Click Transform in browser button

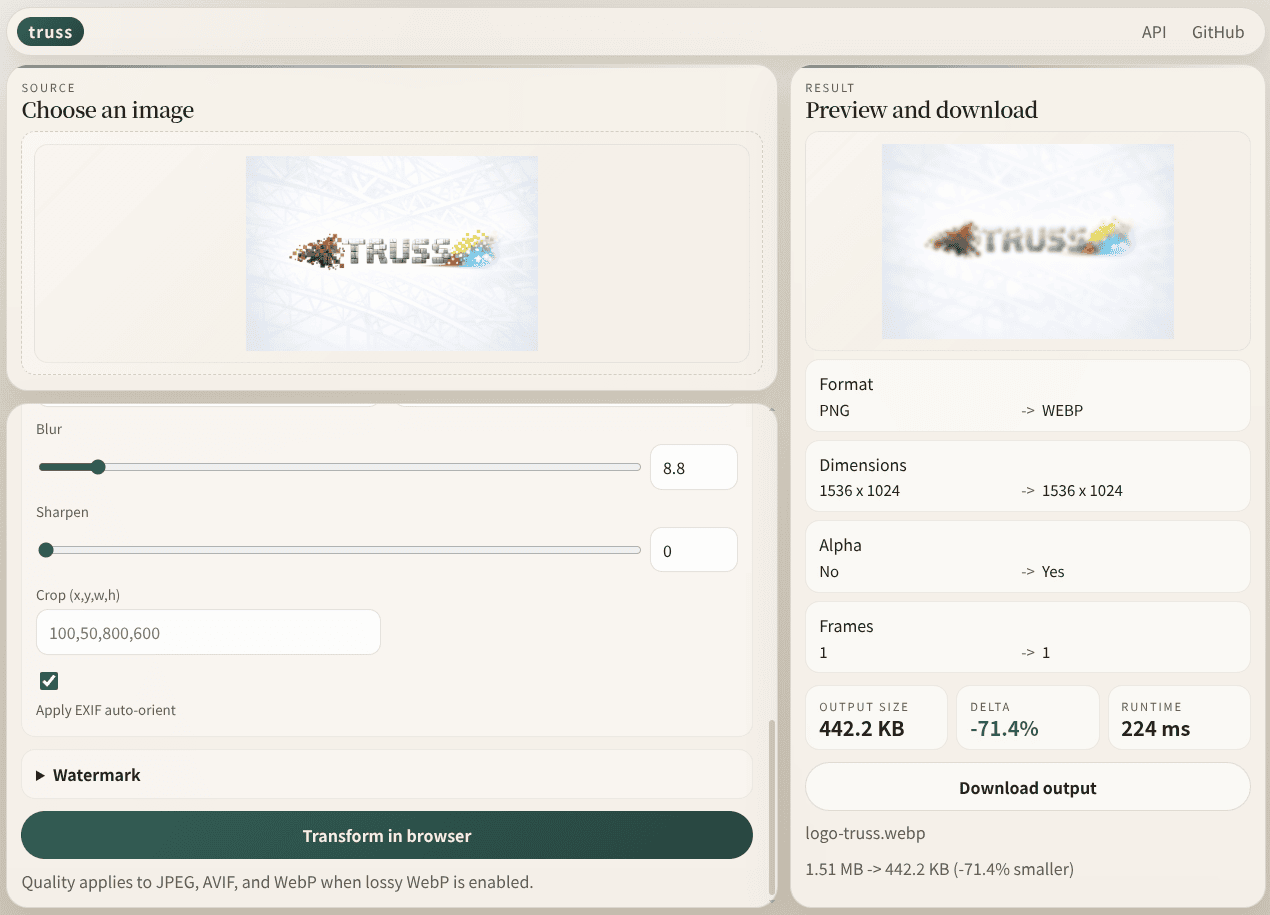(x=386, y=835)
